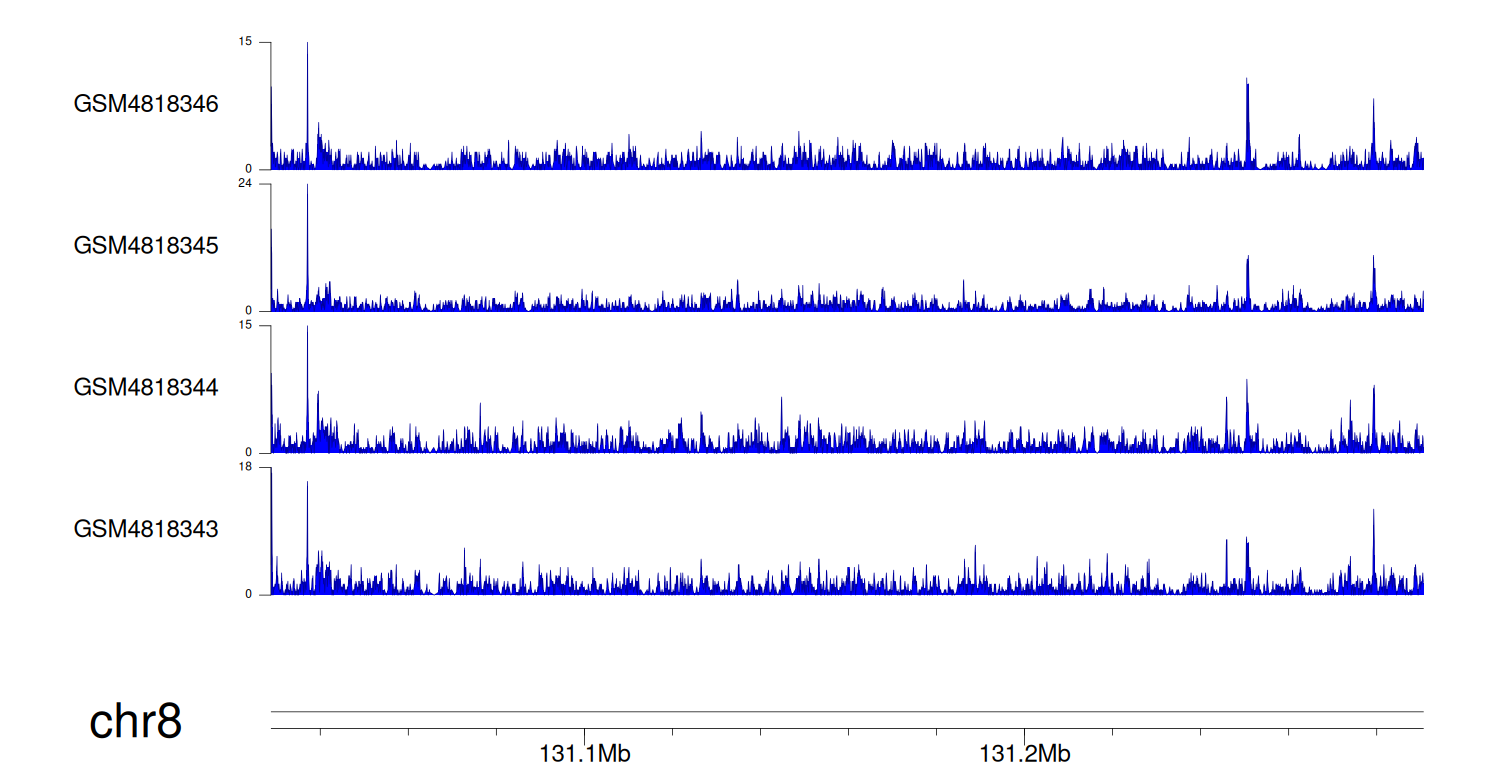This screenshot has width=1500, height=780.
Task: Click the chr8 chromosome label
Action: (135, 721)
